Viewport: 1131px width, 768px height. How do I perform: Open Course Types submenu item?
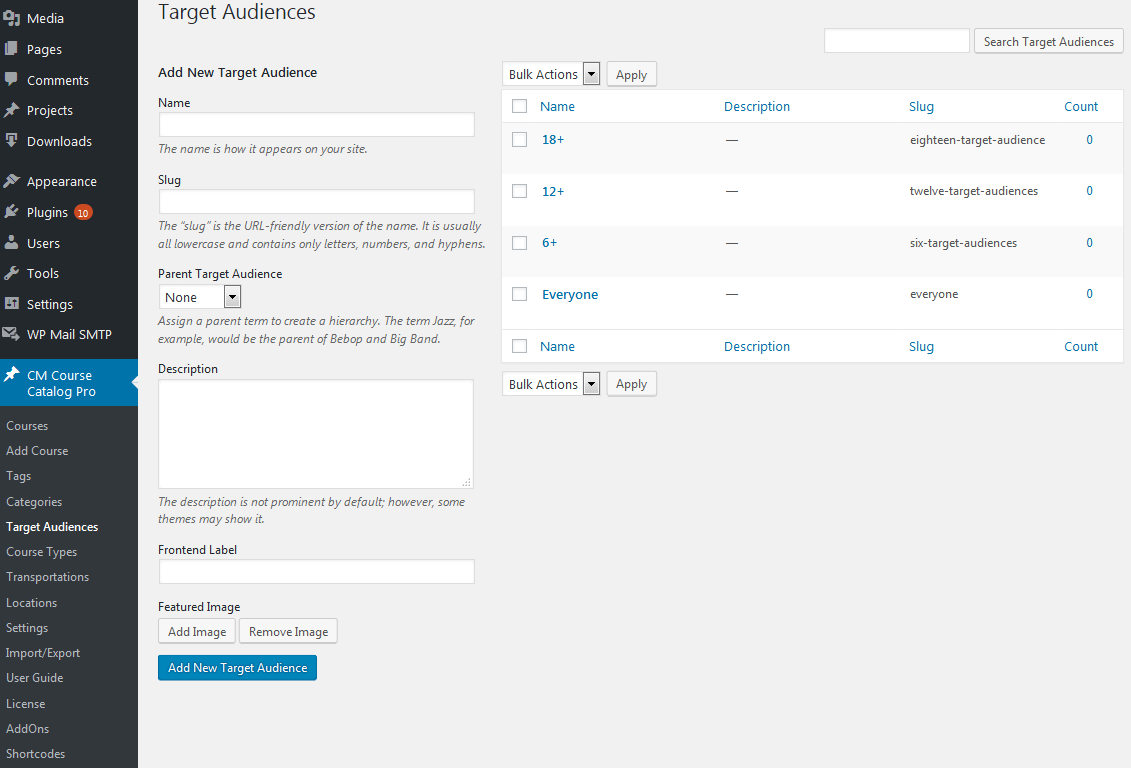[41, 552]
